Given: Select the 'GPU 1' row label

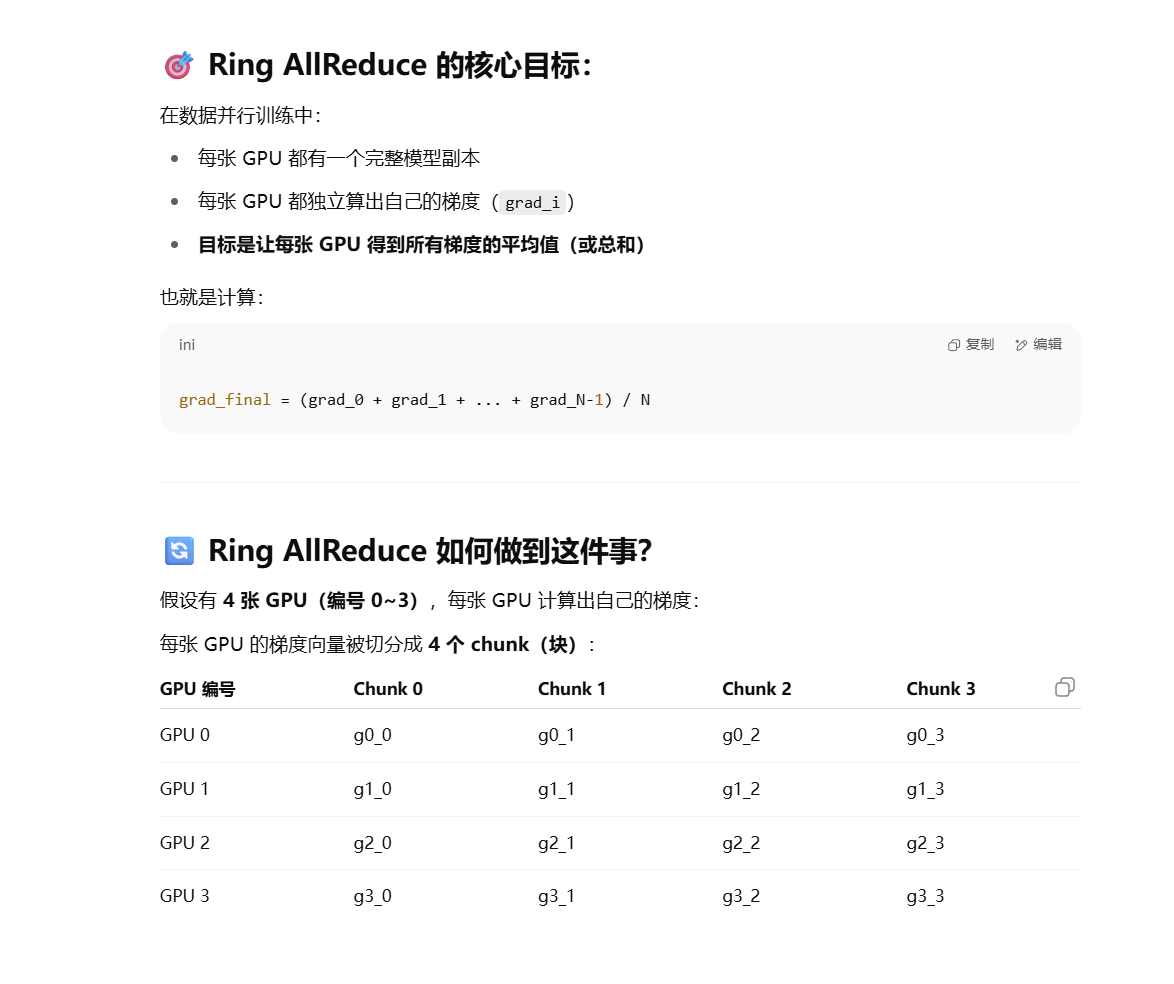Looking at the screenshot, I should tap(184, 789).
